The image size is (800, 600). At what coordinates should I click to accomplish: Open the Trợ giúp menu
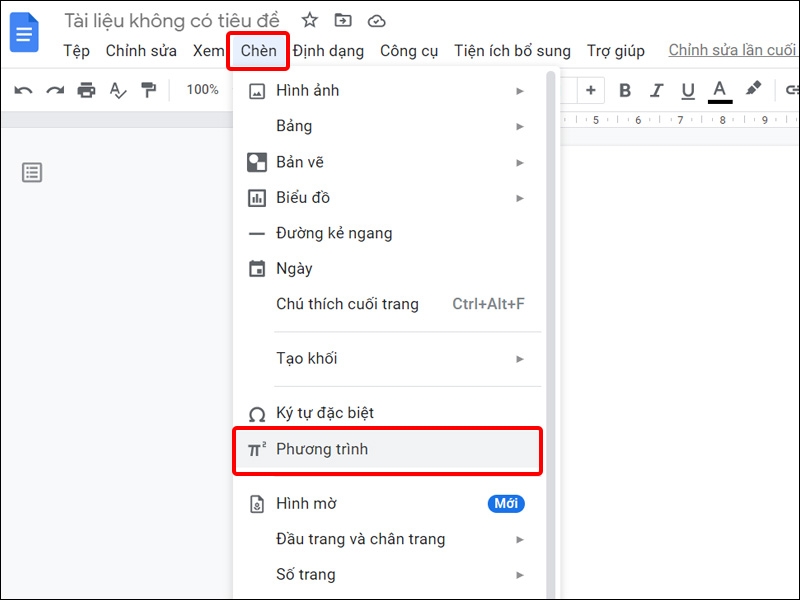tap(616, 51)
